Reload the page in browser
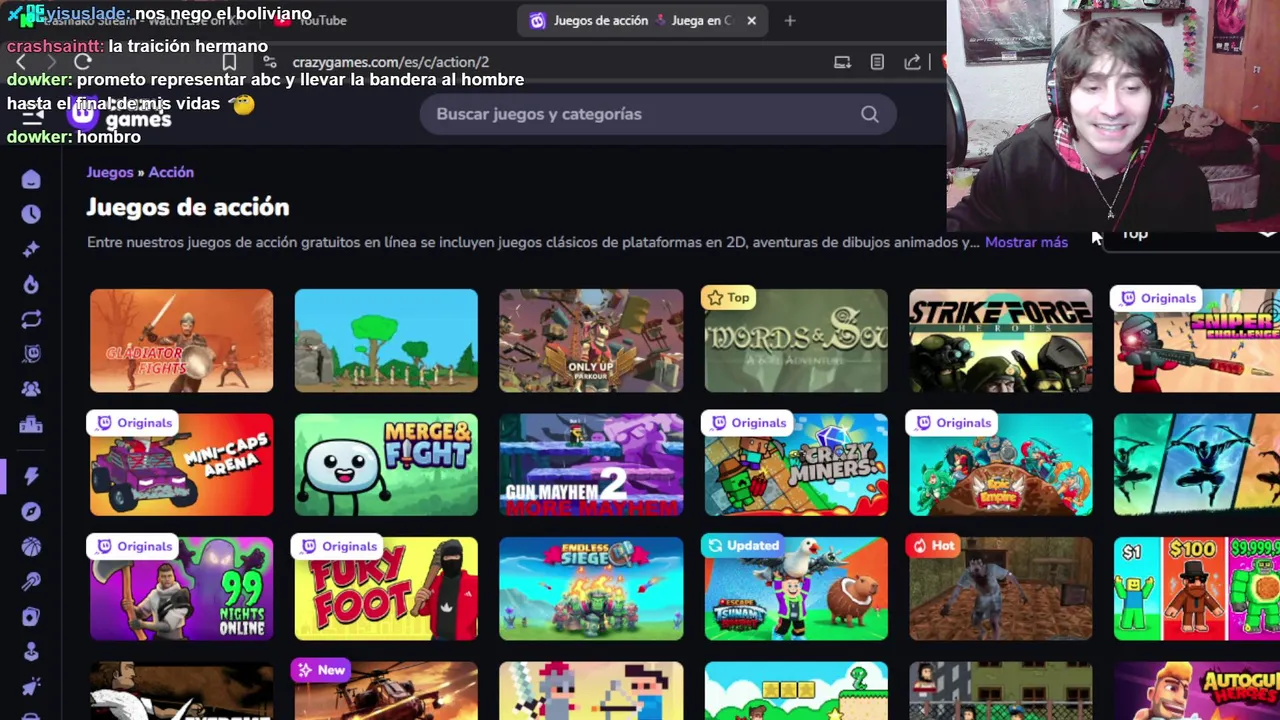Screen dimensions: 1280x720 click(83, 62)
